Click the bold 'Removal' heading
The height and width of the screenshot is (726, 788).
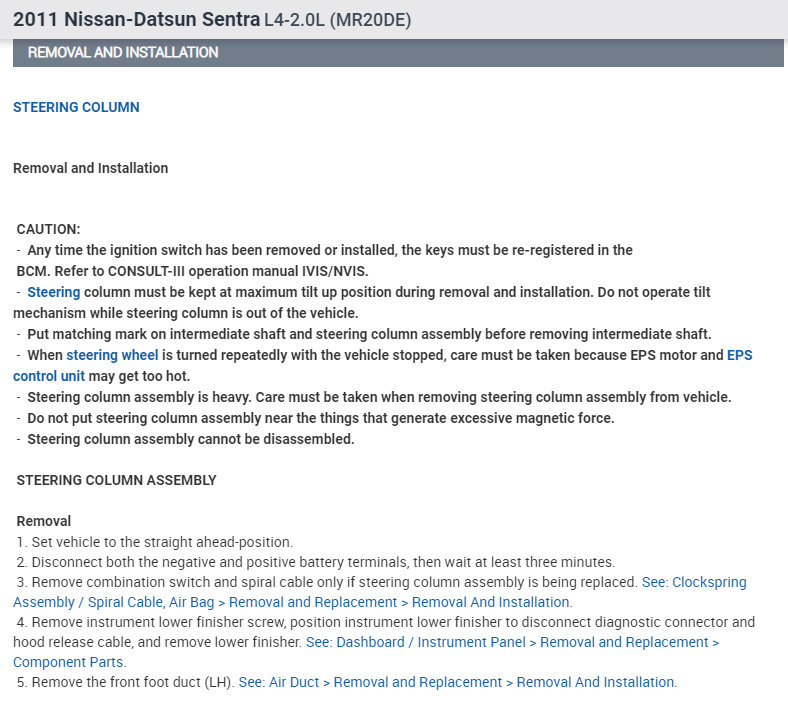point(44,521)
